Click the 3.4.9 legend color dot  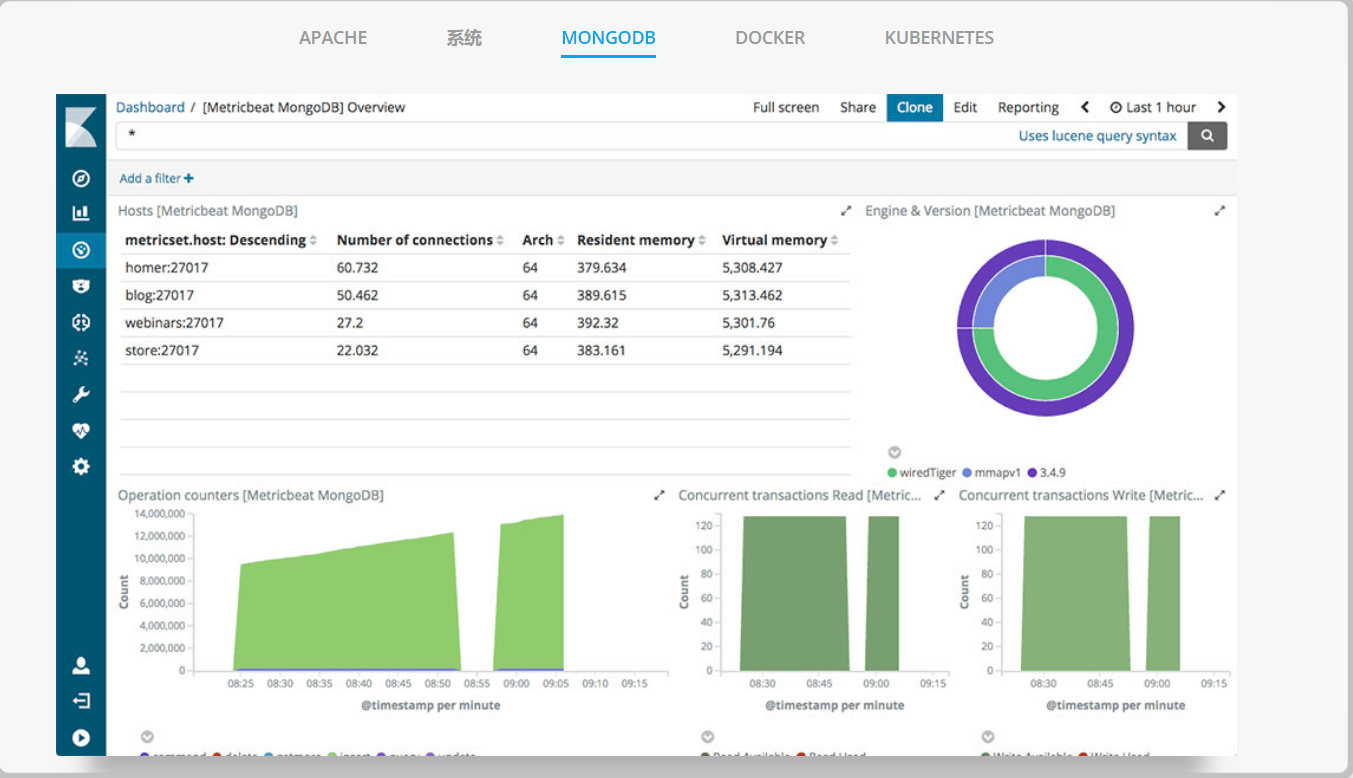pyautogui.click(x=1032, y=472)
